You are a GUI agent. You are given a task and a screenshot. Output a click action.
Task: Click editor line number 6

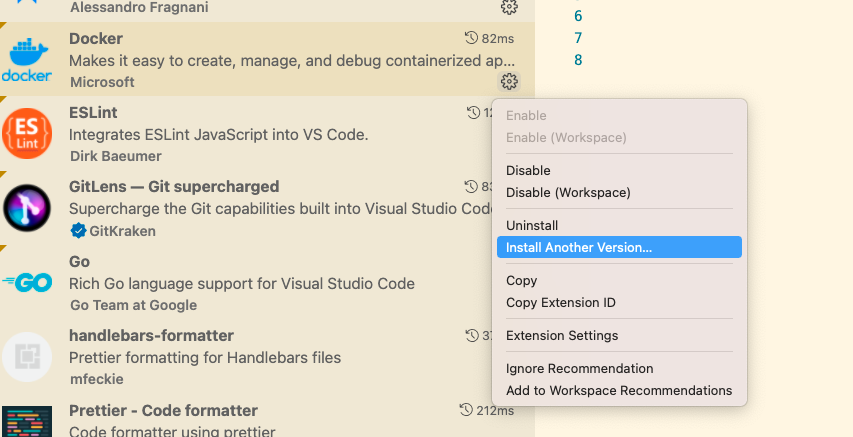578,16
